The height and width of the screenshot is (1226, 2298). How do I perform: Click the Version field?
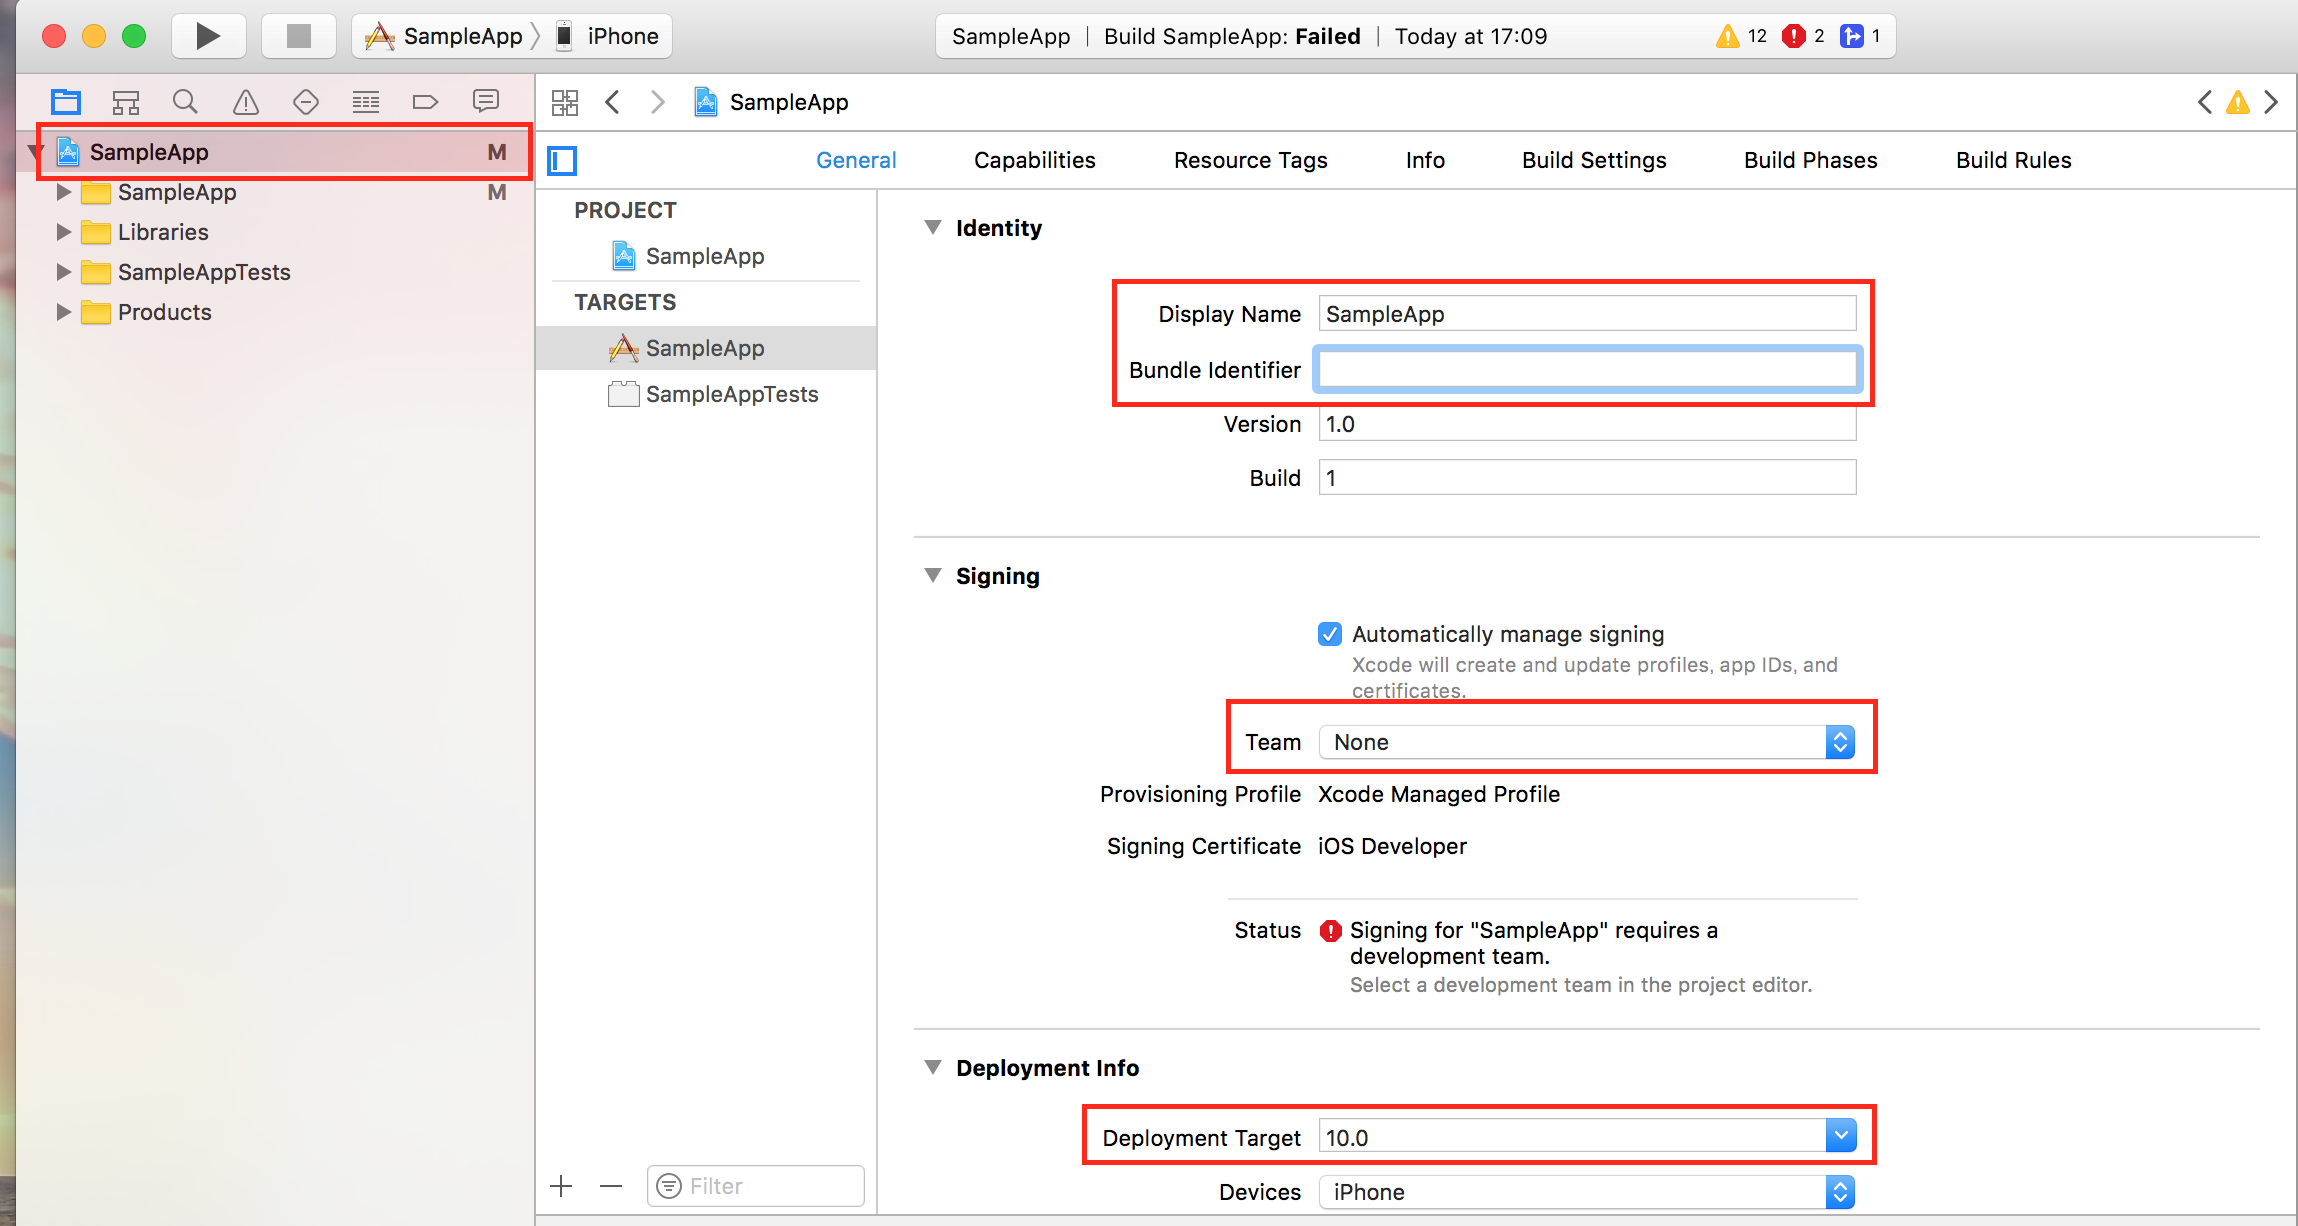click(1587, 424)
